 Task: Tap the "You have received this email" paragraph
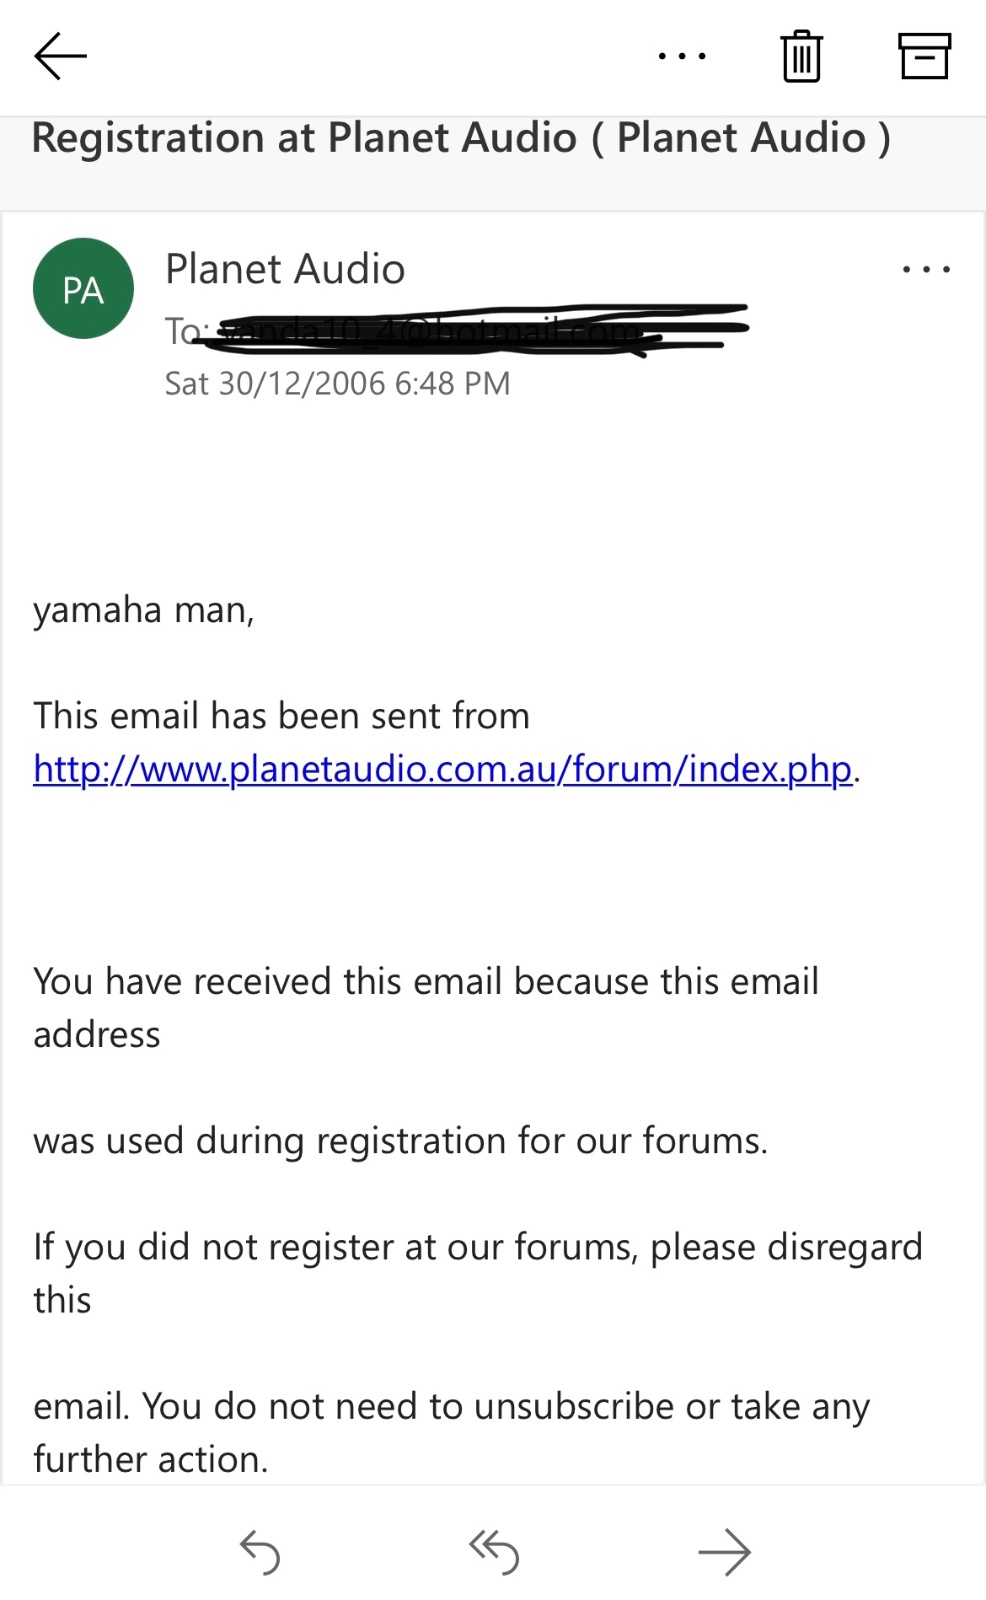[426, 1007]
